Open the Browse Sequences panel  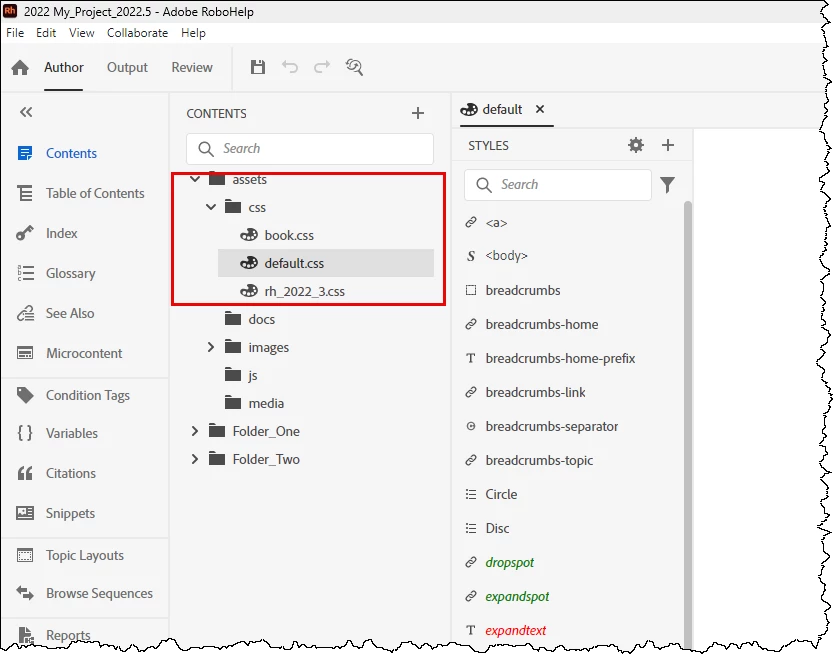85,593
